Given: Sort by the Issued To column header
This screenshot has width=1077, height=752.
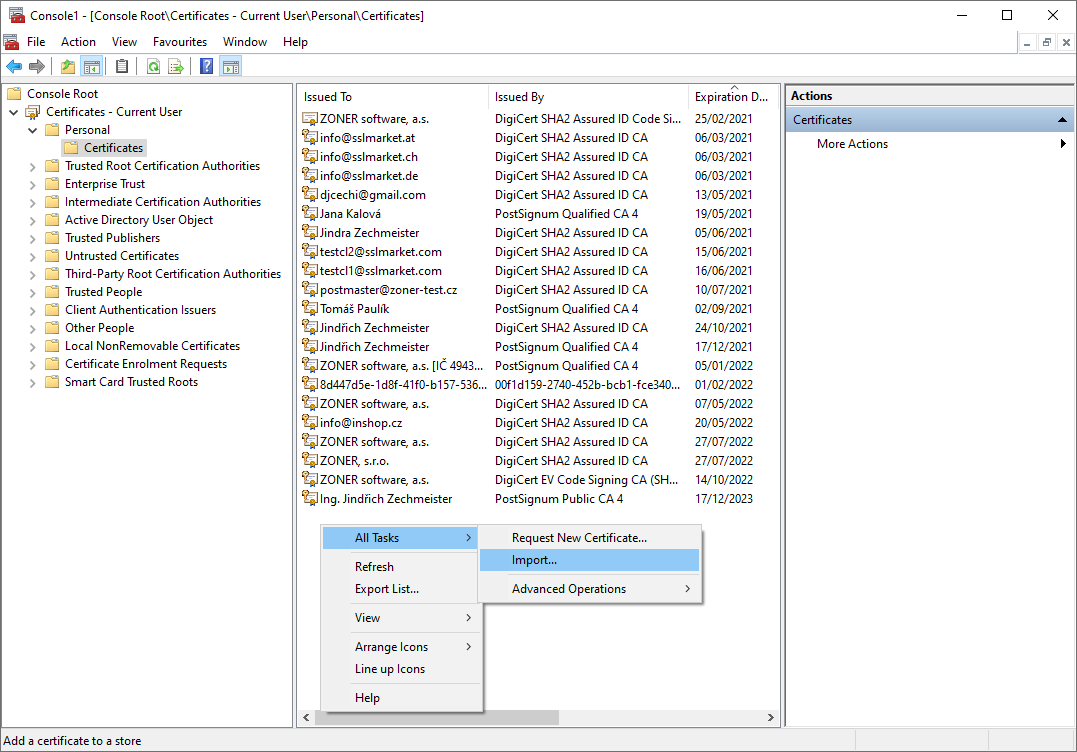Looking at the screenshot, I should click(x=393, y=97).
